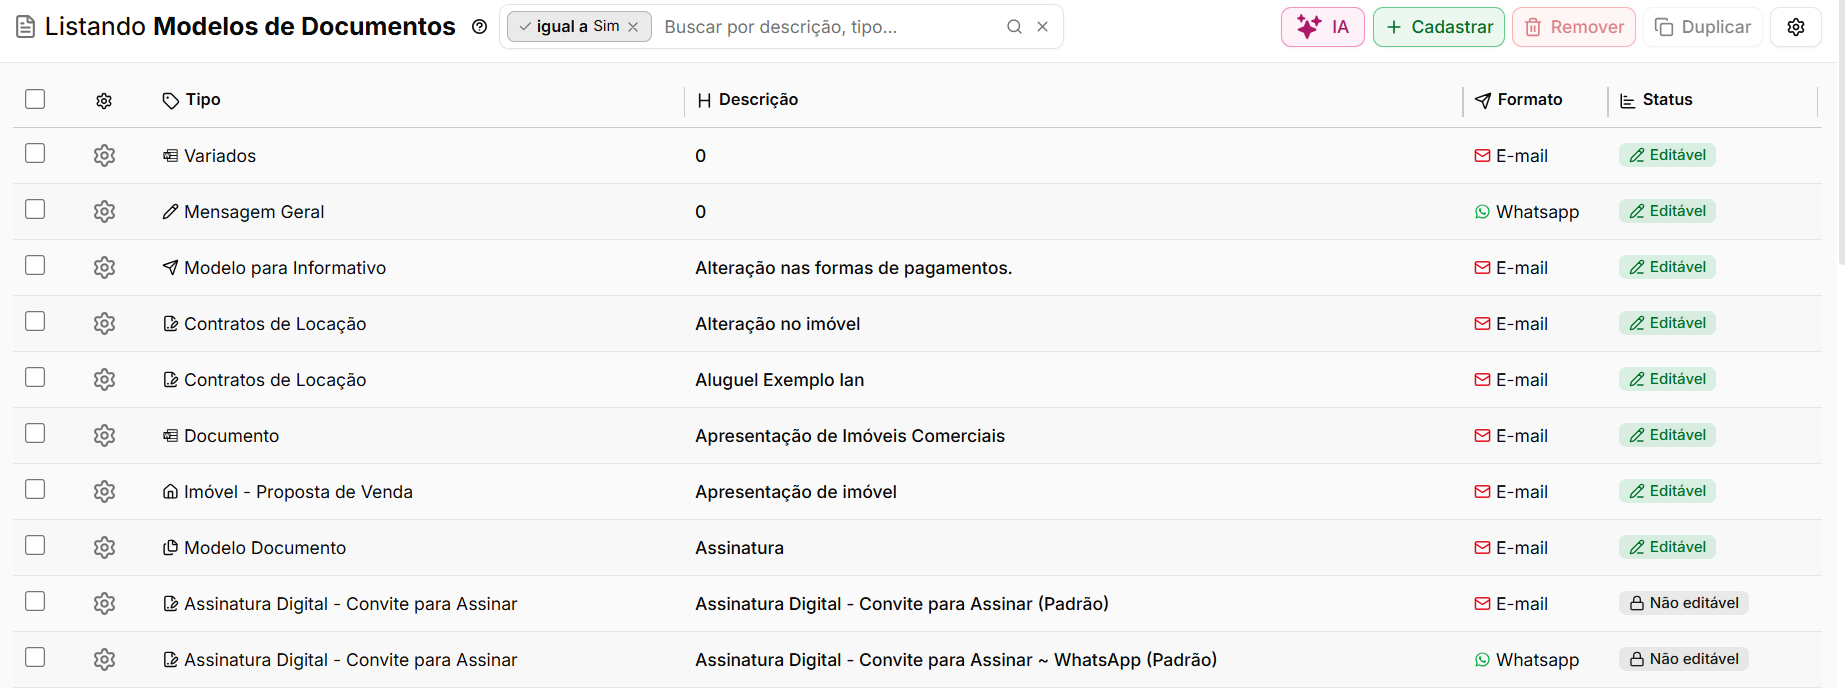Screen dimensions: 1845x688
Task: Click the 'Alteração nas formas de pagamentos.' description
Action: (854, 268)
